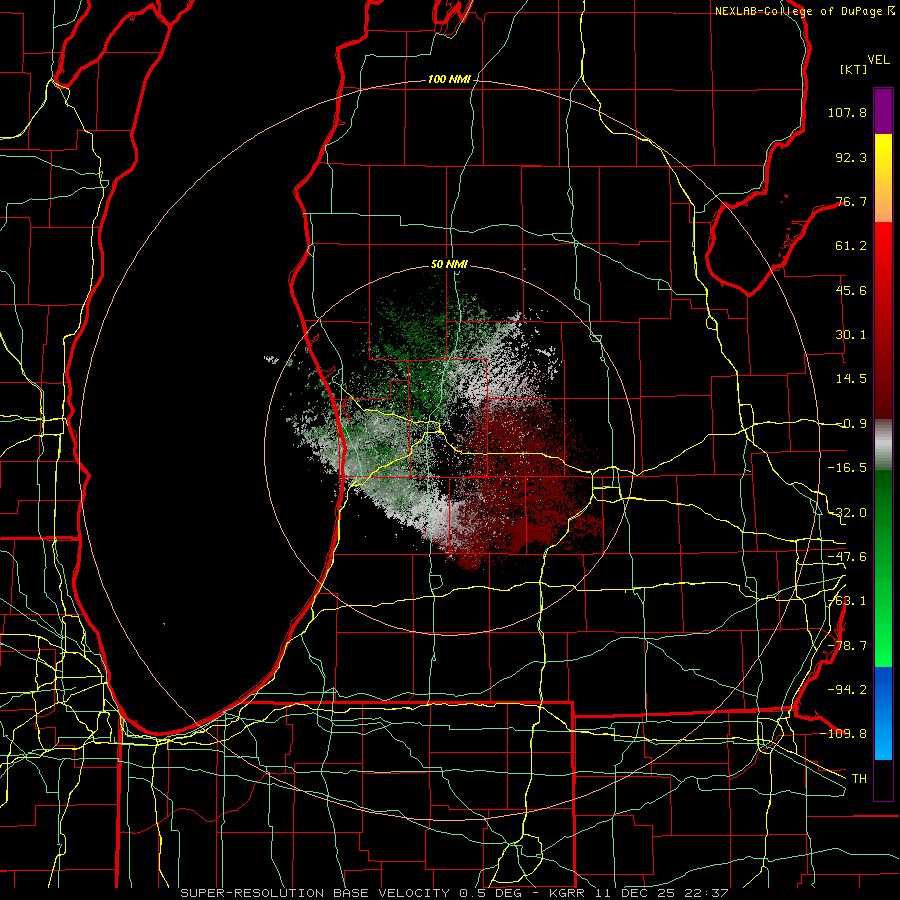This screenshot has width=900, height=900.
Task: Click the 100 NMI range ring label
Action: [x=449, y=79]
